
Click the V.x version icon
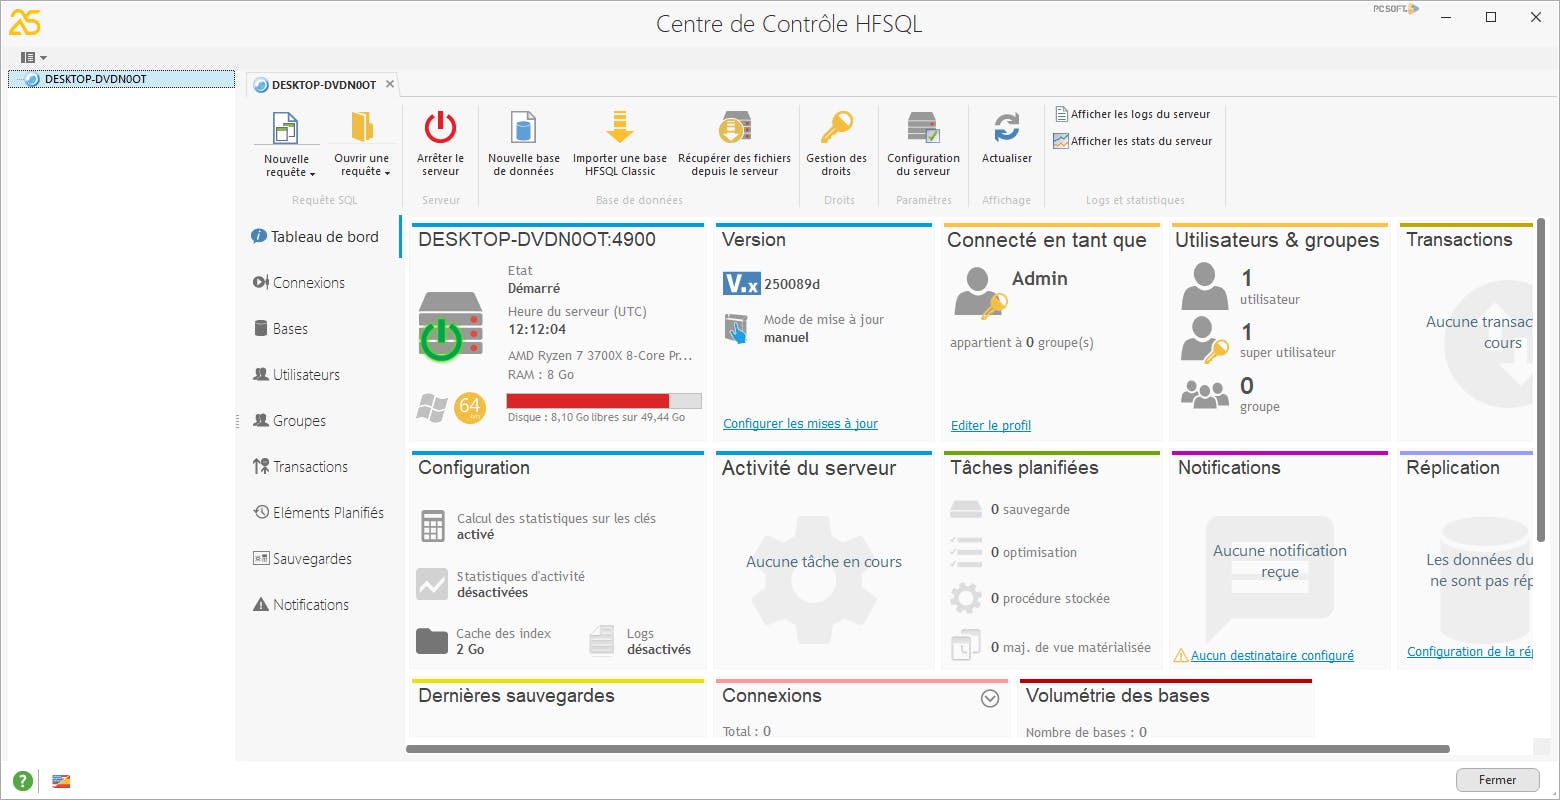[741, 283]
